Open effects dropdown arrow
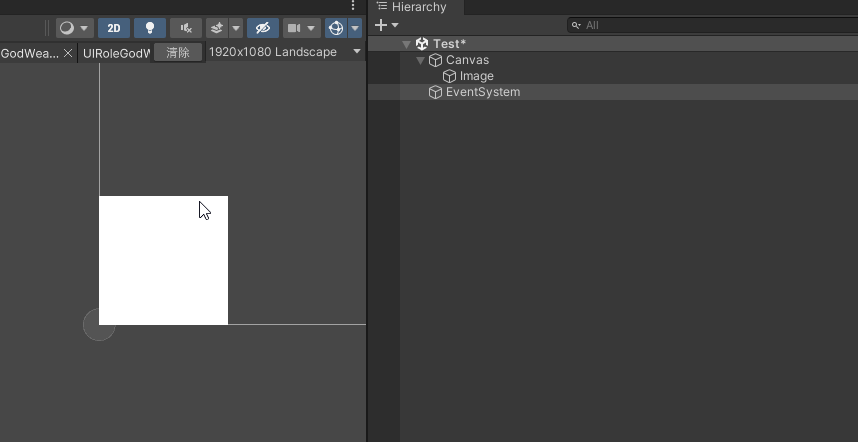 click(x=236, y=28)
